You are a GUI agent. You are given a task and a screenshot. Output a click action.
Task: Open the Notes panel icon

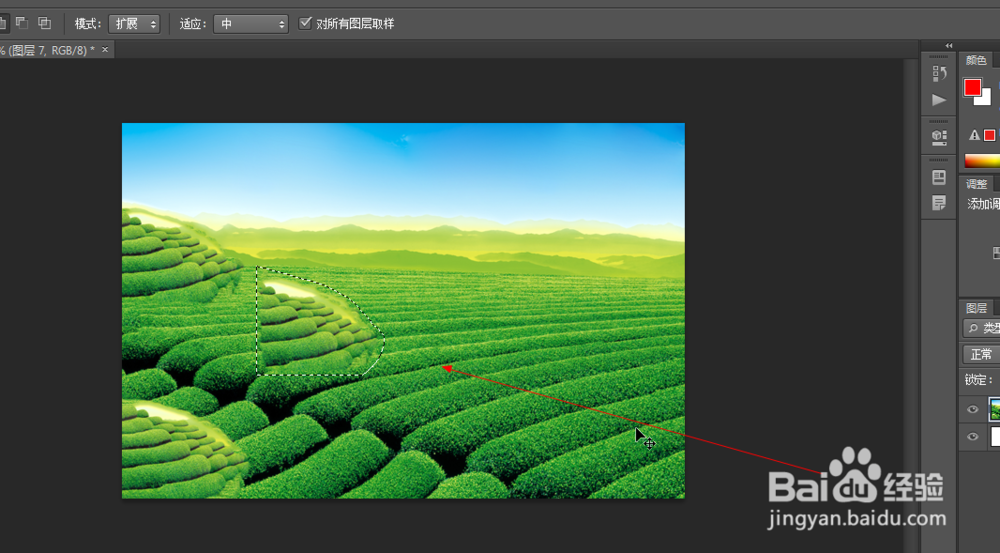point(939,203)
